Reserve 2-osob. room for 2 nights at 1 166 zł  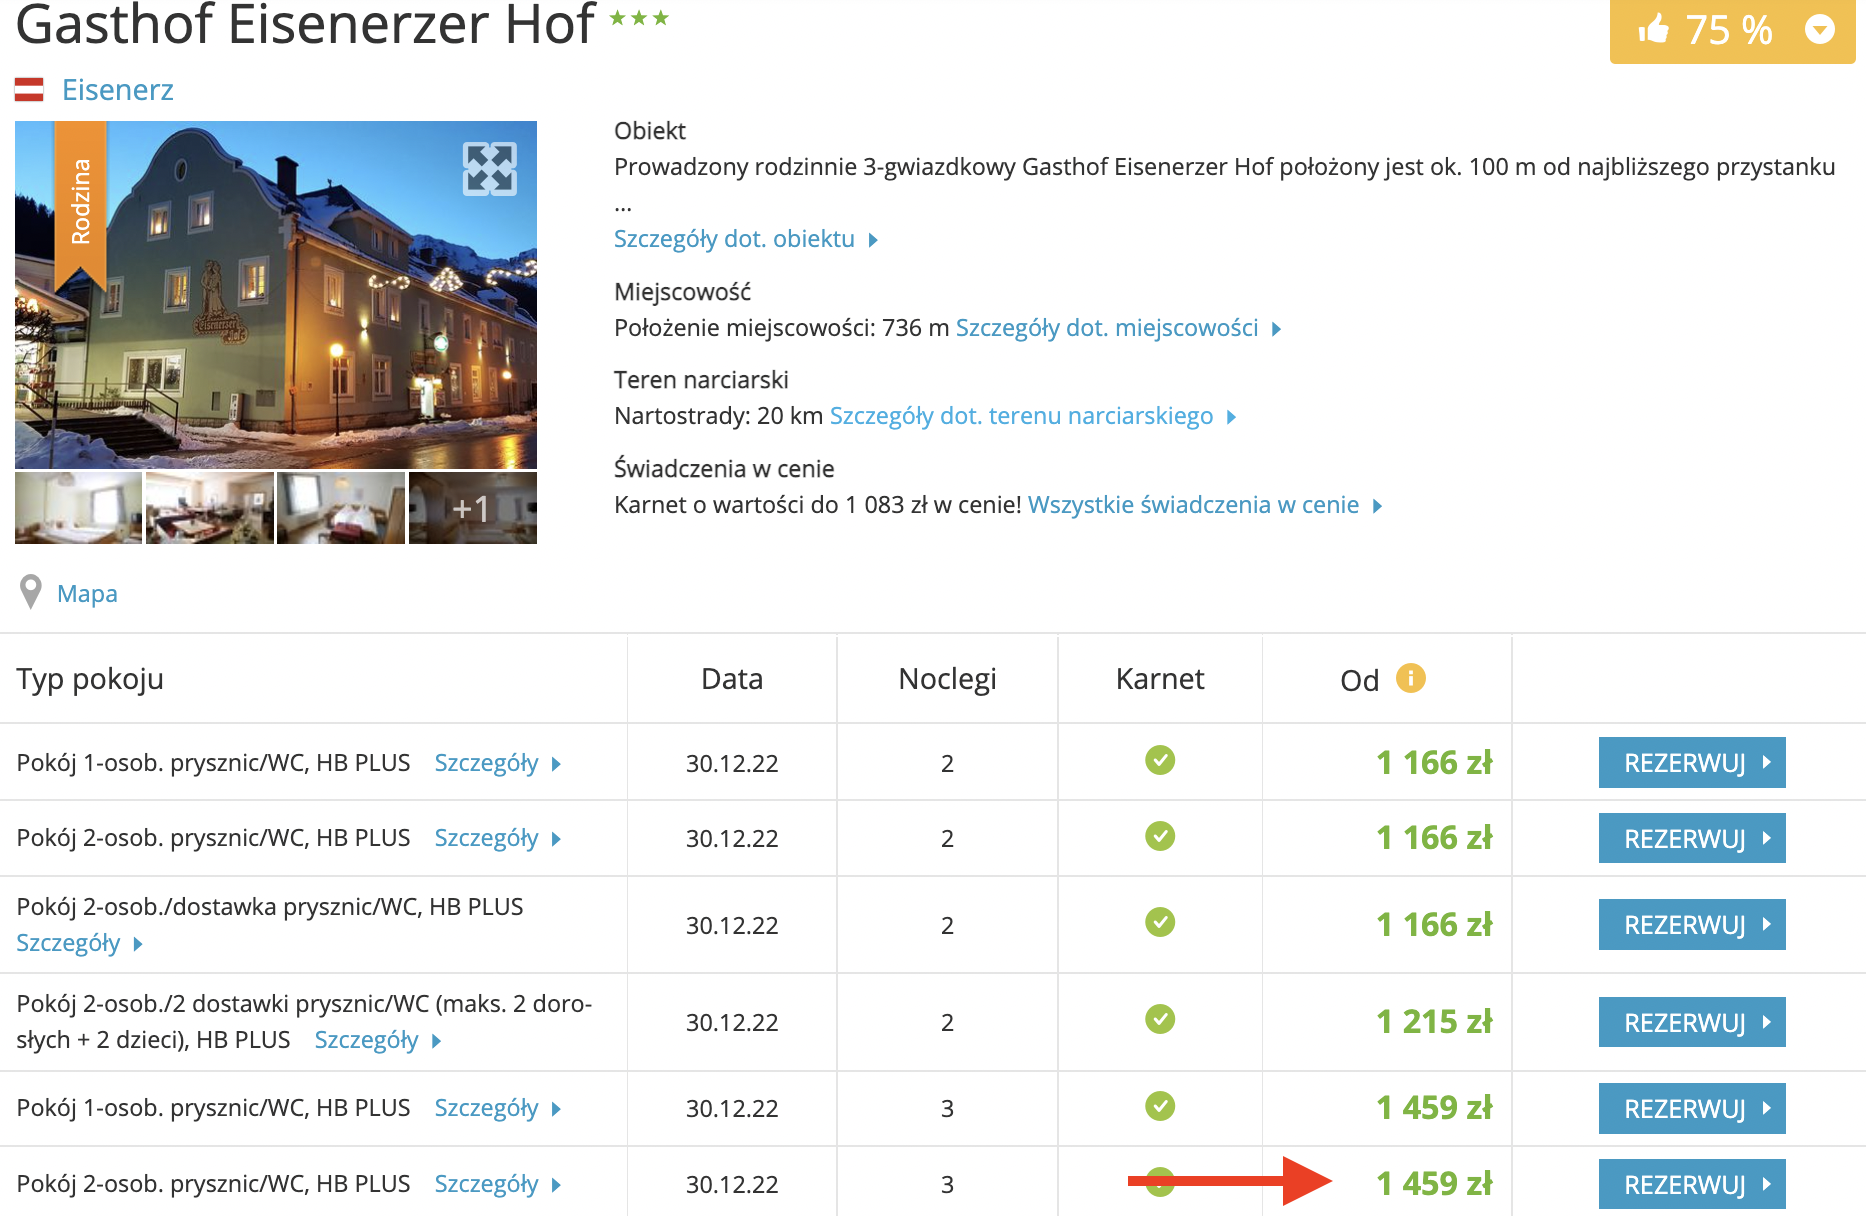click(1692, 838)
